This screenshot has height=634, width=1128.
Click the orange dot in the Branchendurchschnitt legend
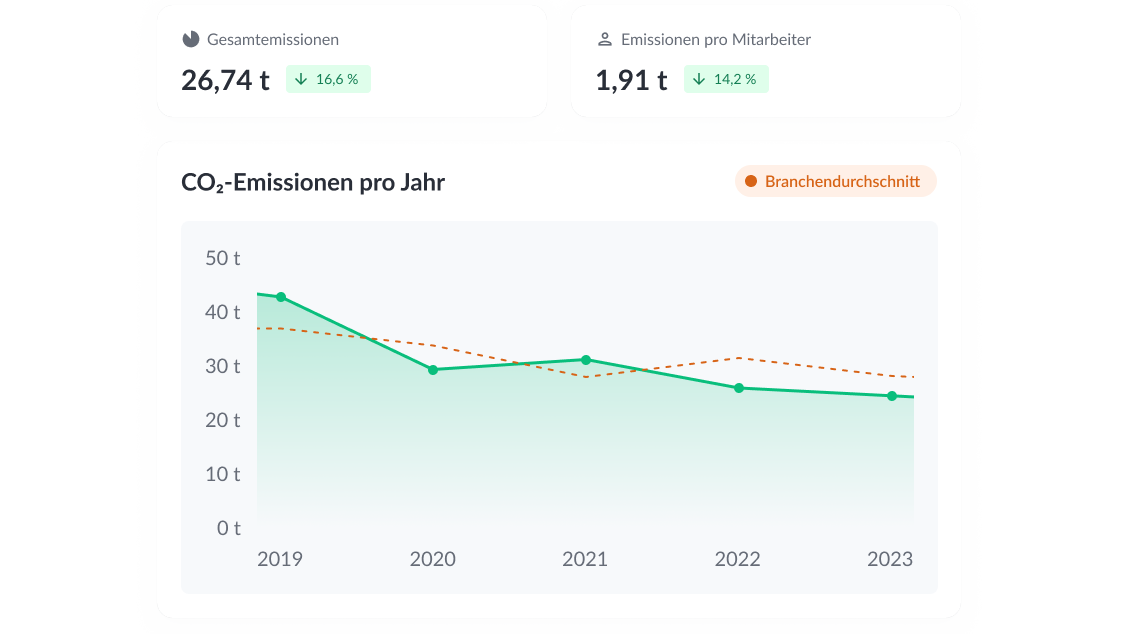click(751, 181)
